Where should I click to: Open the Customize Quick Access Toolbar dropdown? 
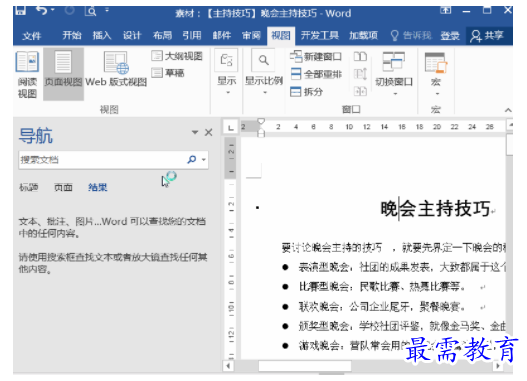click(107, 10)
